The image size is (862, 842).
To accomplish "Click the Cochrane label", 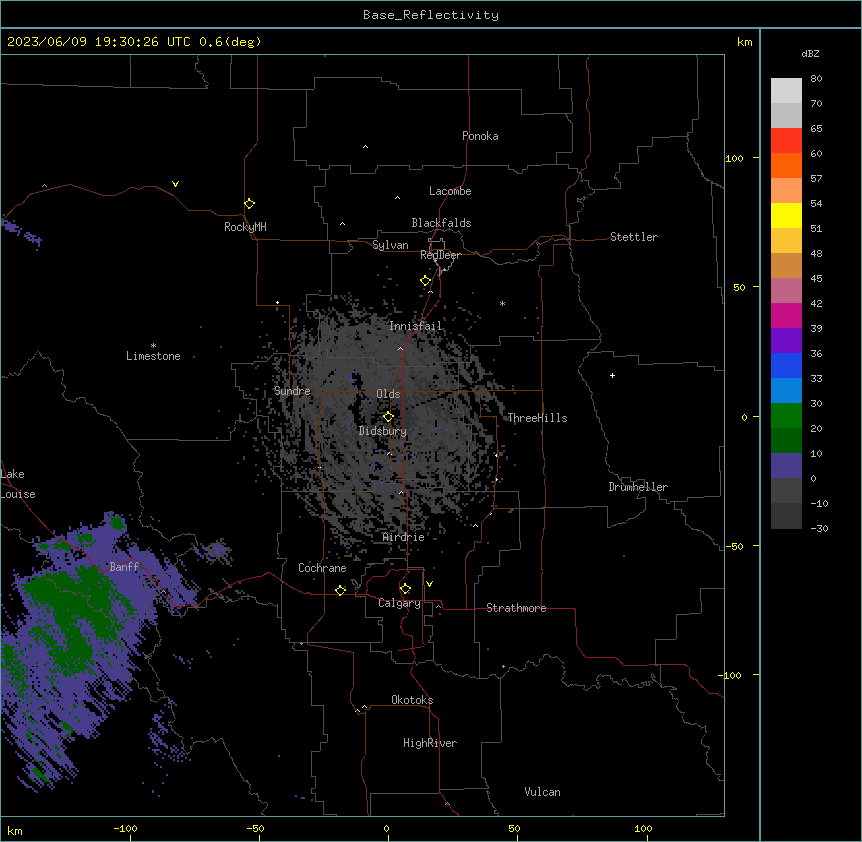I will pyautogui.click(x=322, y=568).
